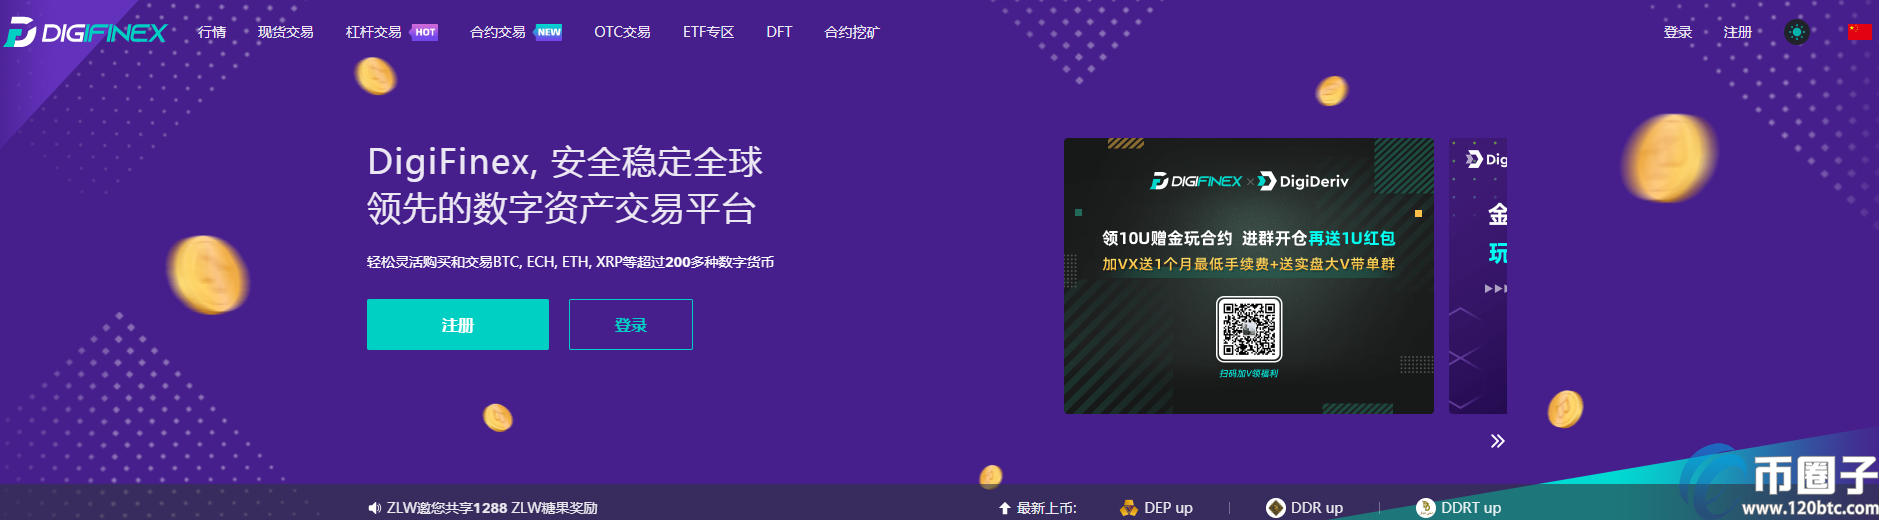Open the 行情 menu item

(x=211, y=32)
